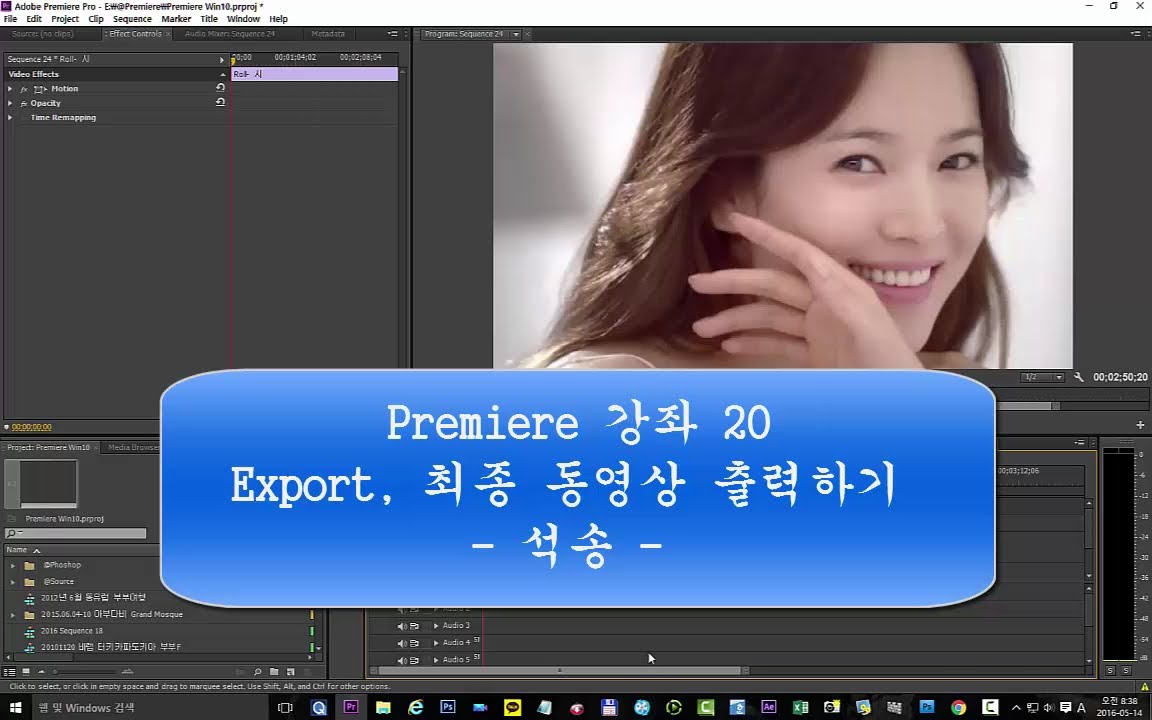Click the Audio 5 sync lock icon
Viewport: 1152px width, 720px height.
[x=414, y=660]
